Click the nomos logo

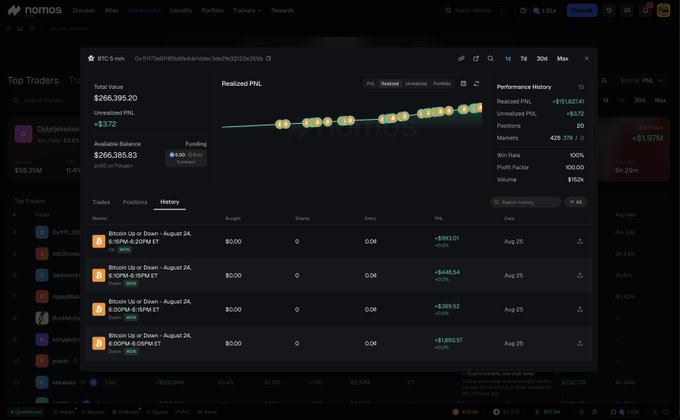(35, 10)
